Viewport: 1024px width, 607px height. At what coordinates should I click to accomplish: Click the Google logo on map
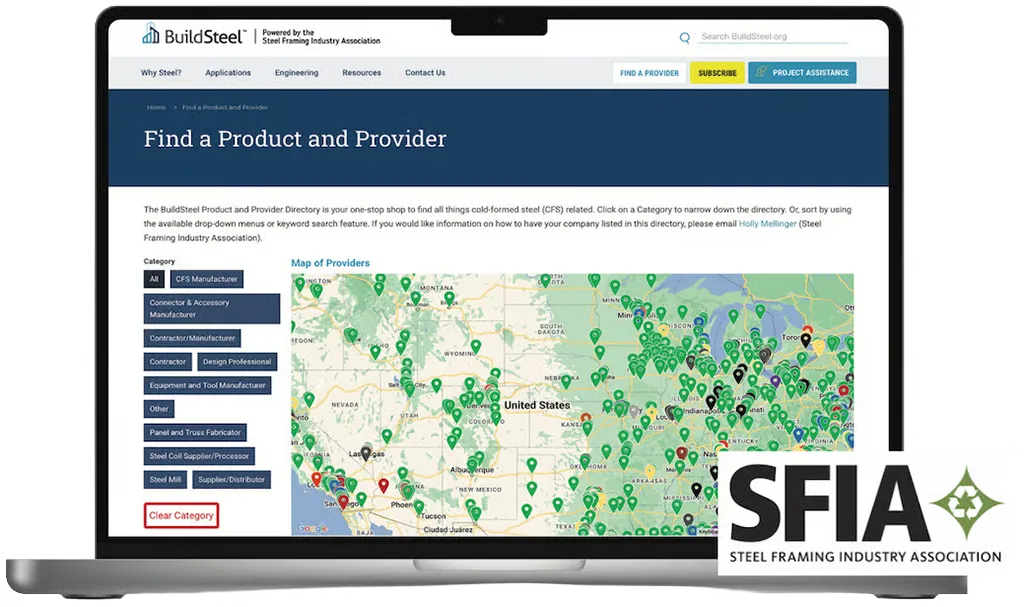[x=312, y=528]
